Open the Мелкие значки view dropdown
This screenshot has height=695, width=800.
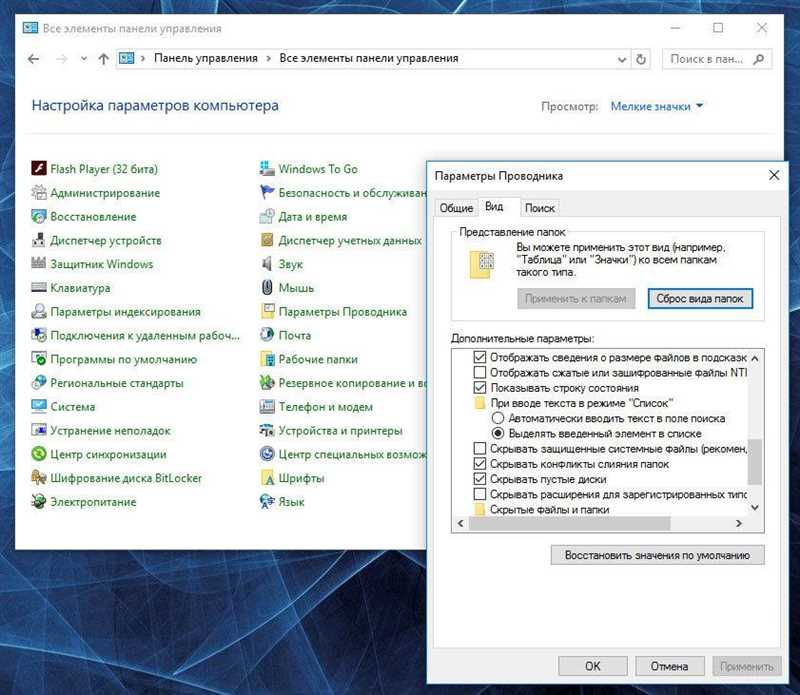click(x=657, y=106)
